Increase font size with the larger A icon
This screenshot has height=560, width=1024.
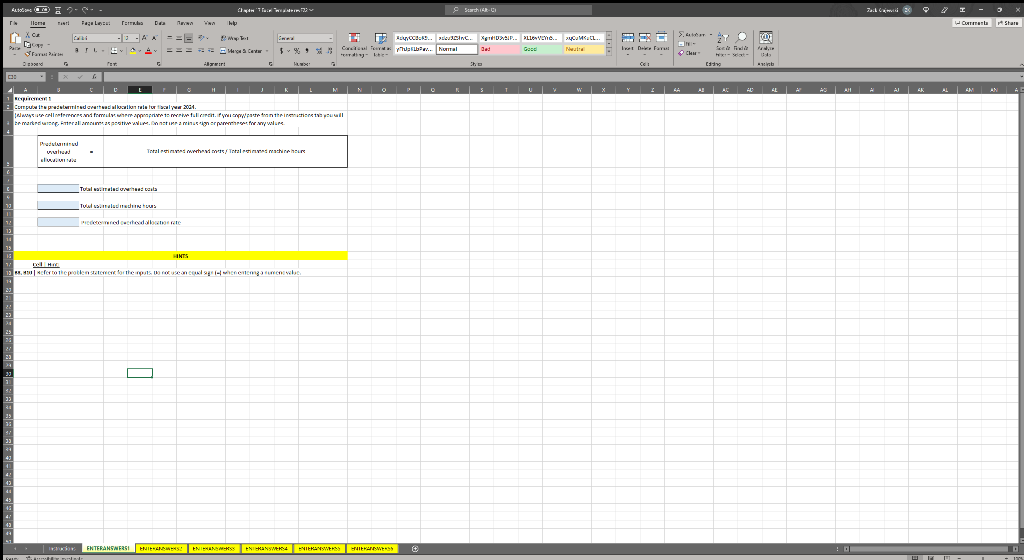(x=144, y=38)
